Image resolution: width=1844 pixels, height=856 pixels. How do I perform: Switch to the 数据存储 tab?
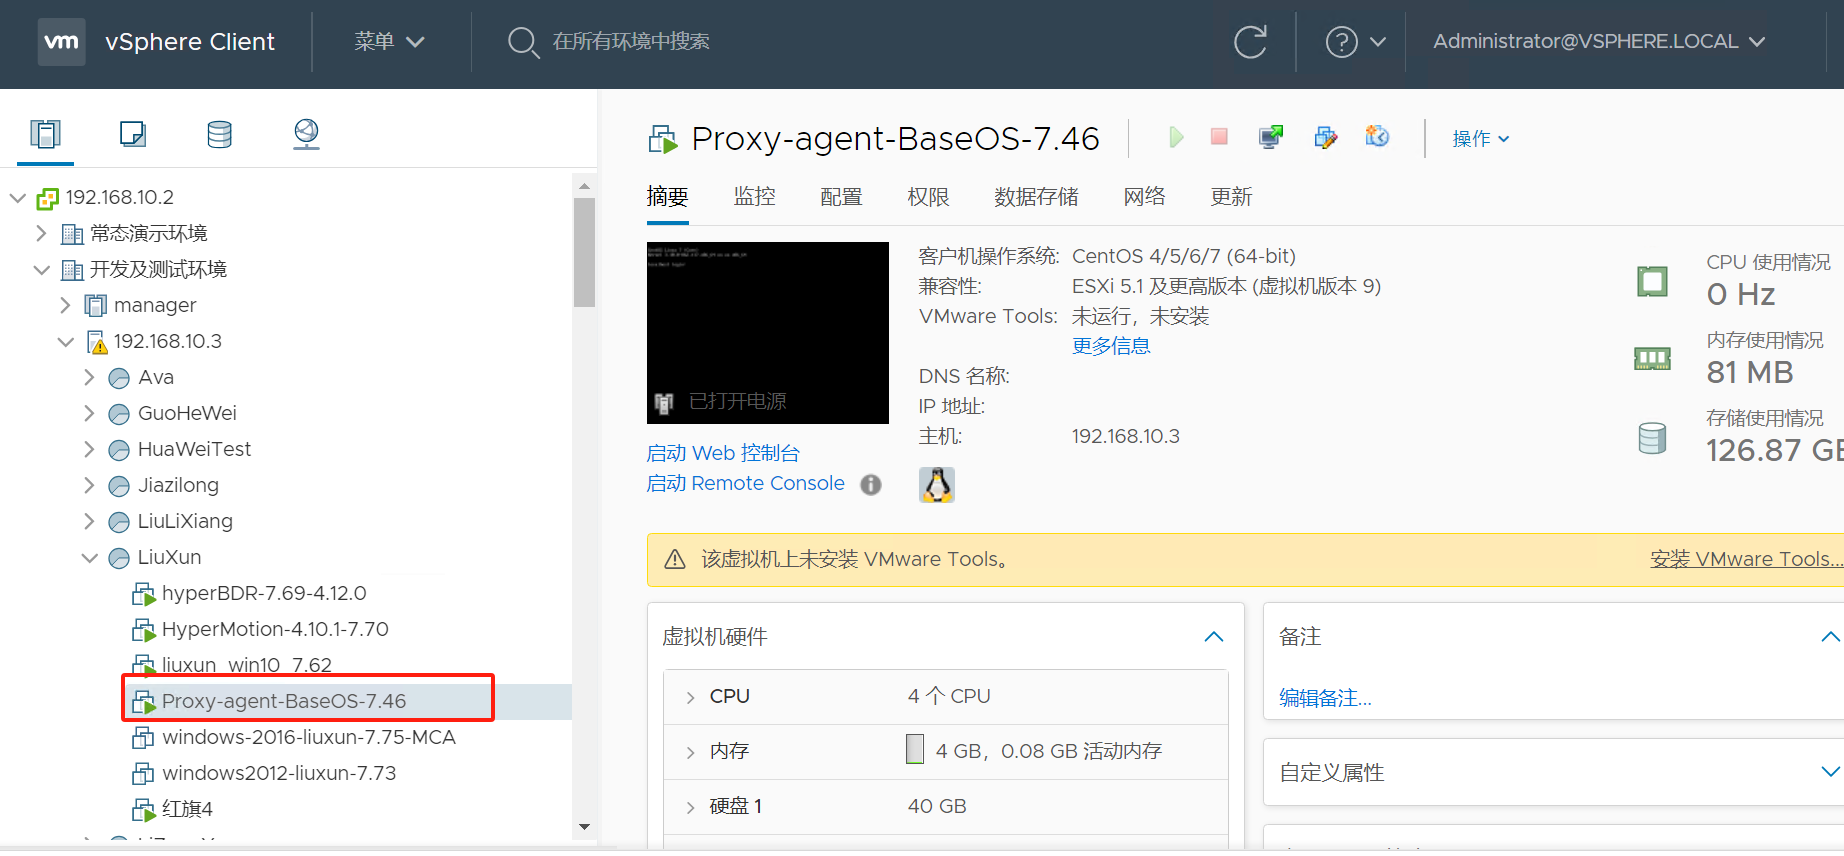click(1036, 197)
